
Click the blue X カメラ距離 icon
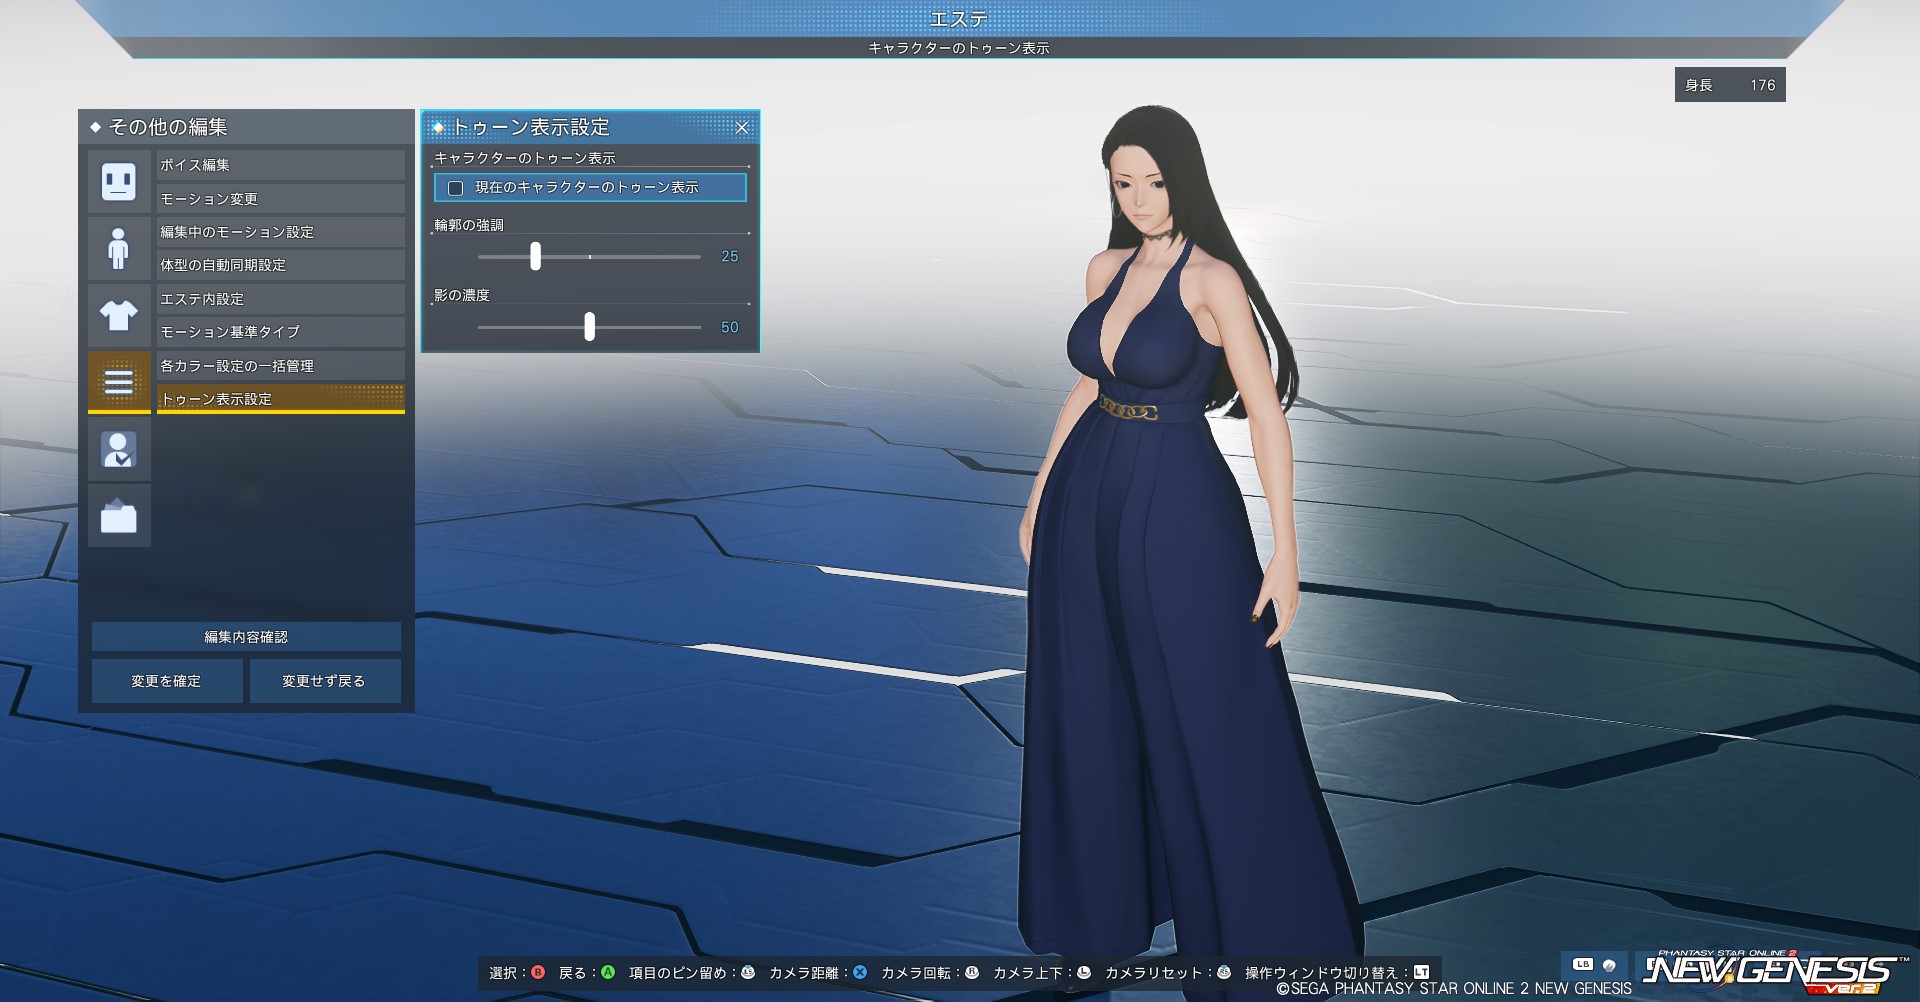click(x=860, y=972)
